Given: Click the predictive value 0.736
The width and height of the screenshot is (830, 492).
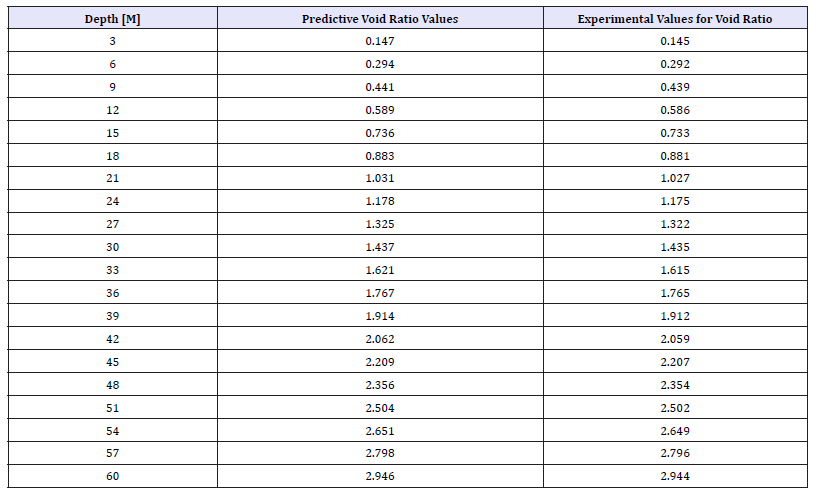Looking at the screenshot, I should click(x=380, y=133).
